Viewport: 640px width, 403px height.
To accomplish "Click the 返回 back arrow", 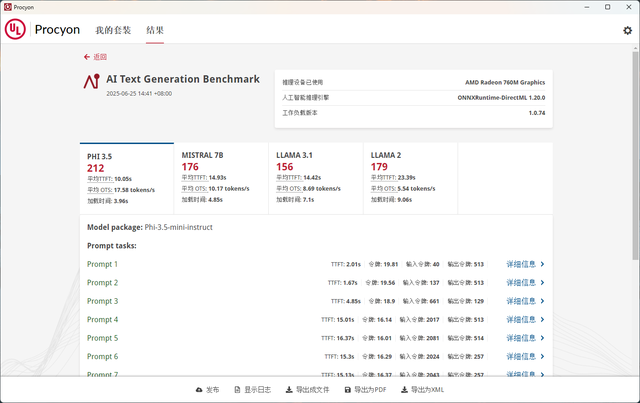I will click(87, 57).
